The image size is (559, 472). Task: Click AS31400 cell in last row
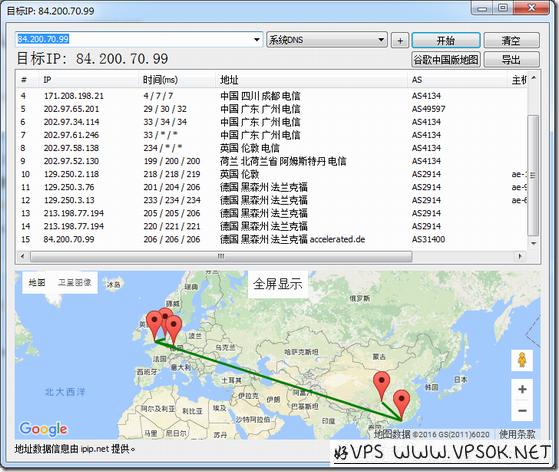point(429,239)
